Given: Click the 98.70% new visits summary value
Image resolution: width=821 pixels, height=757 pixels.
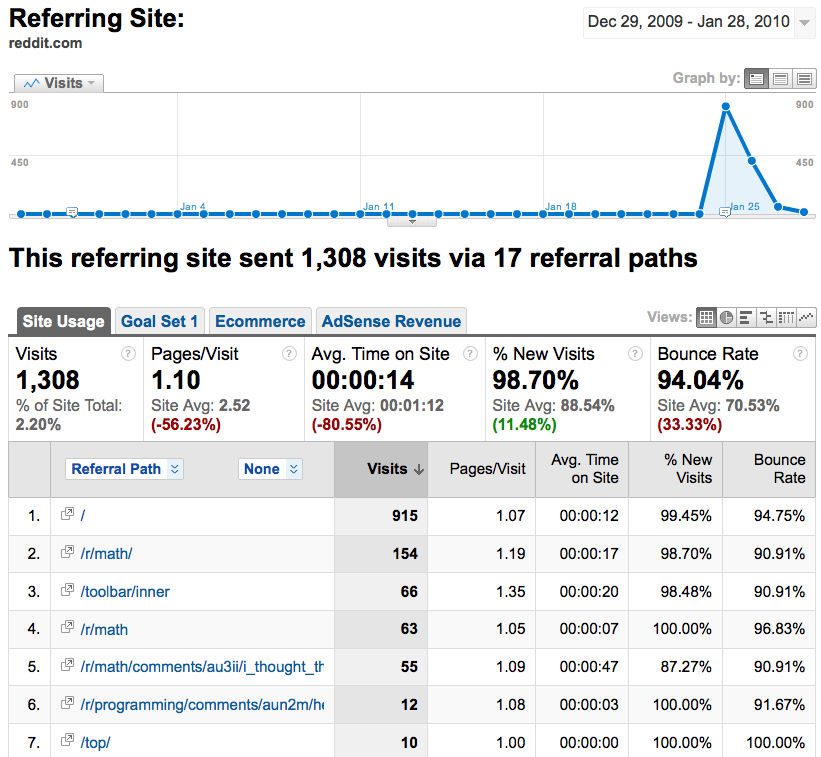Looking at the screenshot, I should (536, 381).
